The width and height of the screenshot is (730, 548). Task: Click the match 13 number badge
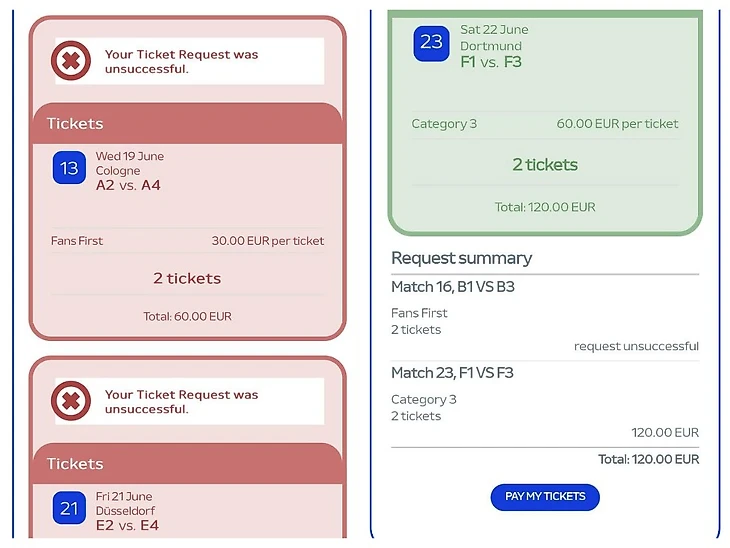69,168
